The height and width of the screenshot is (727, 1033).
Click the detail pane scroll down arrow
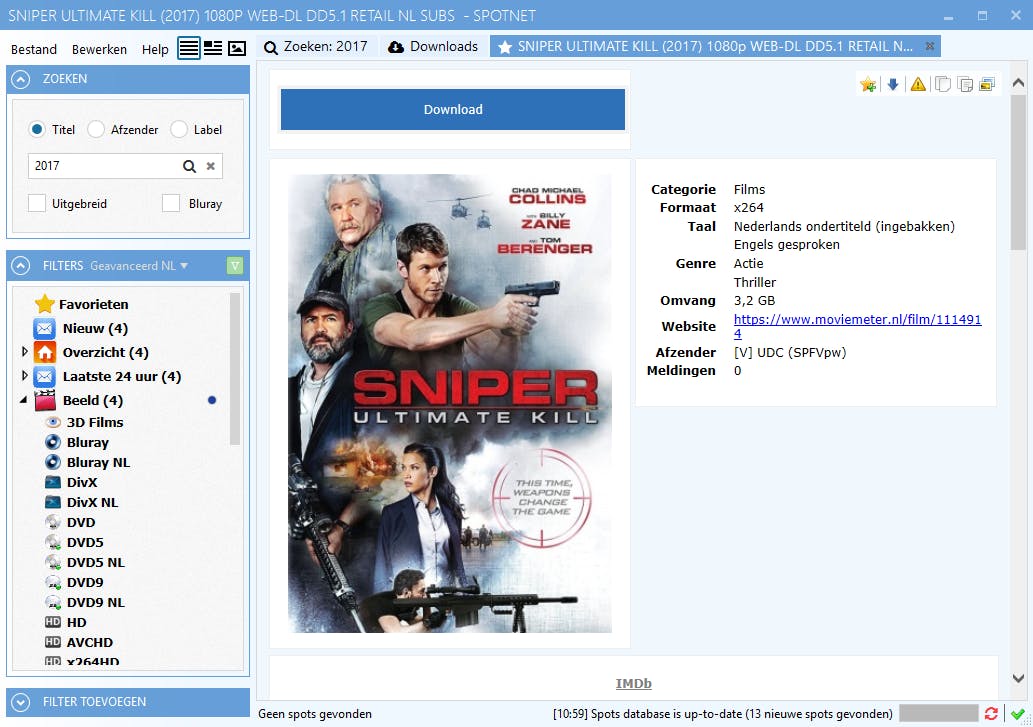[1019, 678]
